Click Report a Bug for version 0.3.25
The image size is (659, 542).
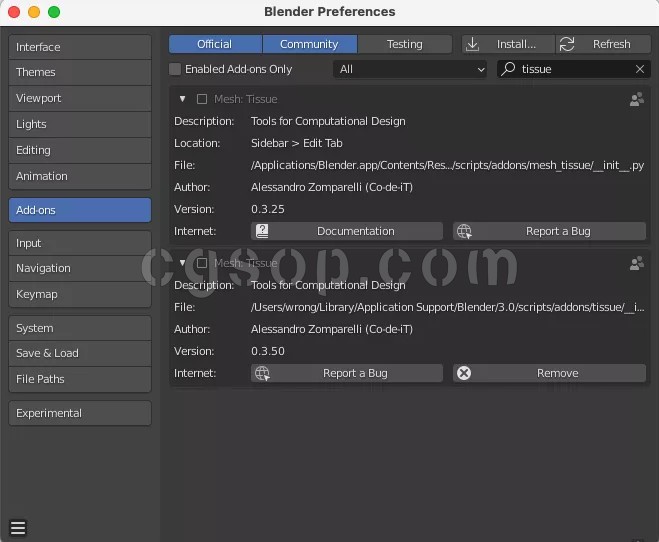549,231
